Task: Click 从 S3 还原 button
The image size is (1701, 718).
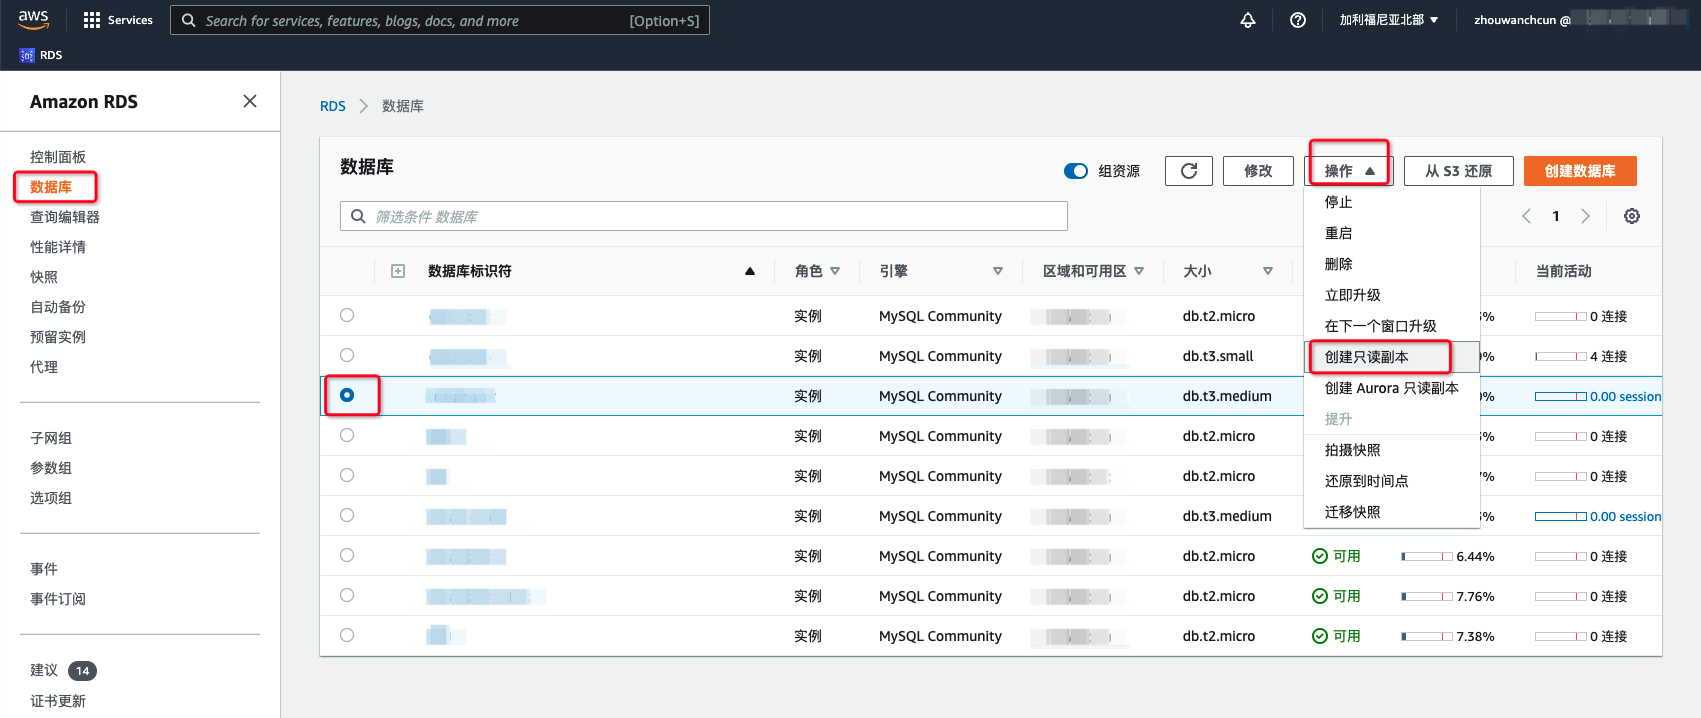Action: (1458, 171)
